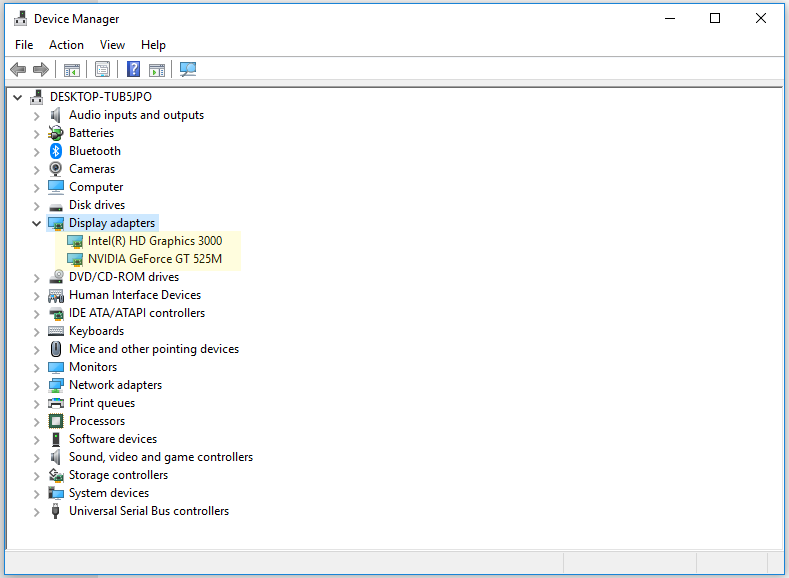Select the Print queues label
Viewport: 789px width, 578px height.
[x=102, y=403]
